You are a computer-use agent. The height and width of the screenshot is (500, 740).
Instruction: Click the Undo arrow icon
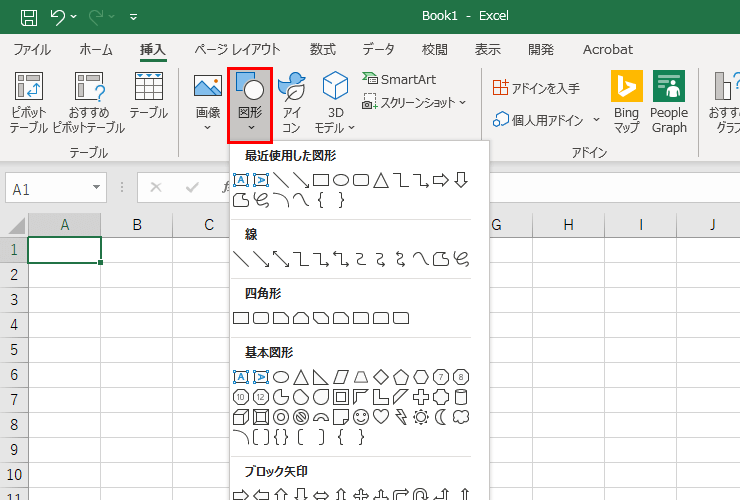pos(57,17)
